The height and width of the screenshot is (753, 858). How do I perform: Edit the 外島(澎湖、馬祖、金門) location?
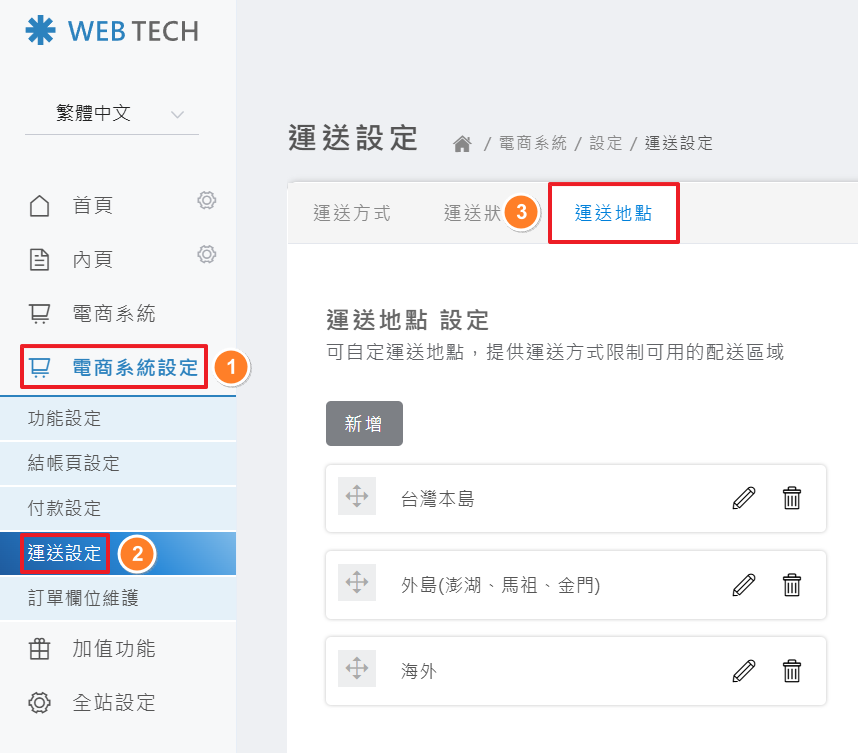coord(743,584)
